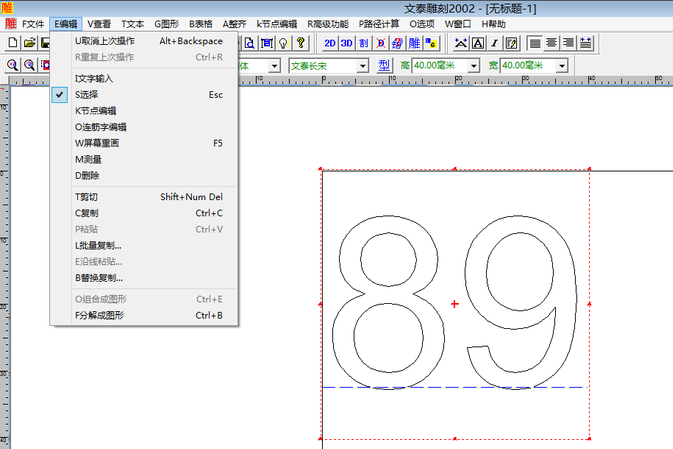
Task: Click the 3D toolbar icon
Action: 347,43
